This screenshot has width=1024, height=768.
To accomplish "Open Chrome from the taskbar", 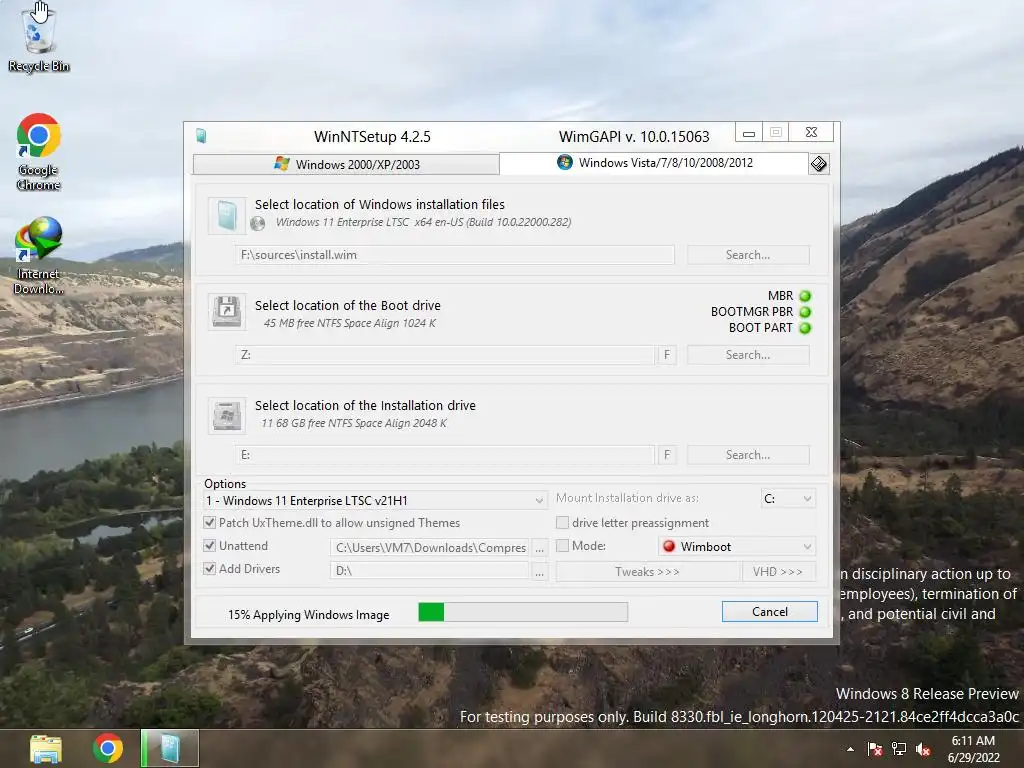I will (108, 748).
